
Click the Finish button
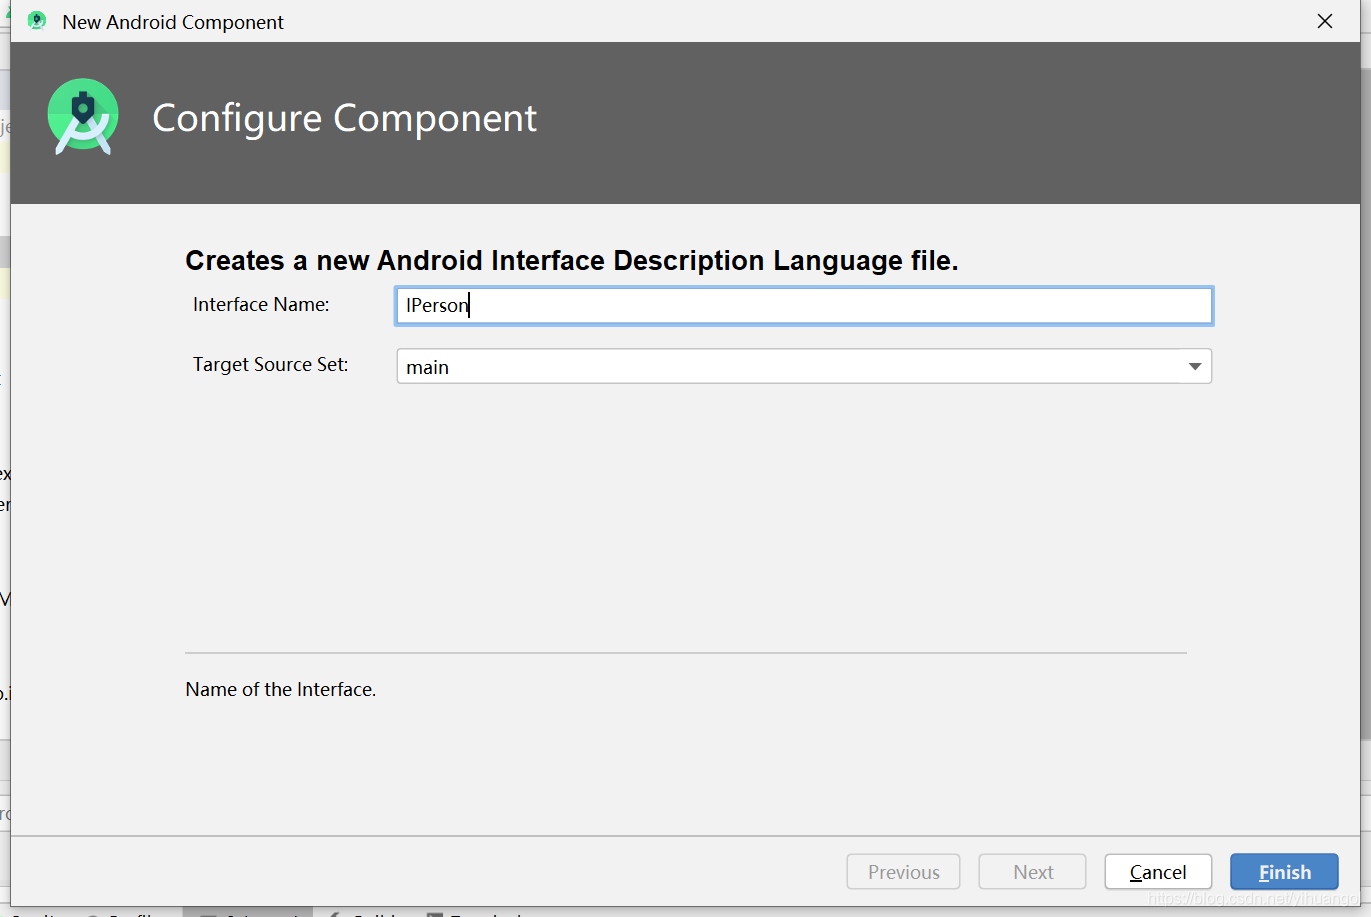pyautogui.click(x=1284, y=871)
